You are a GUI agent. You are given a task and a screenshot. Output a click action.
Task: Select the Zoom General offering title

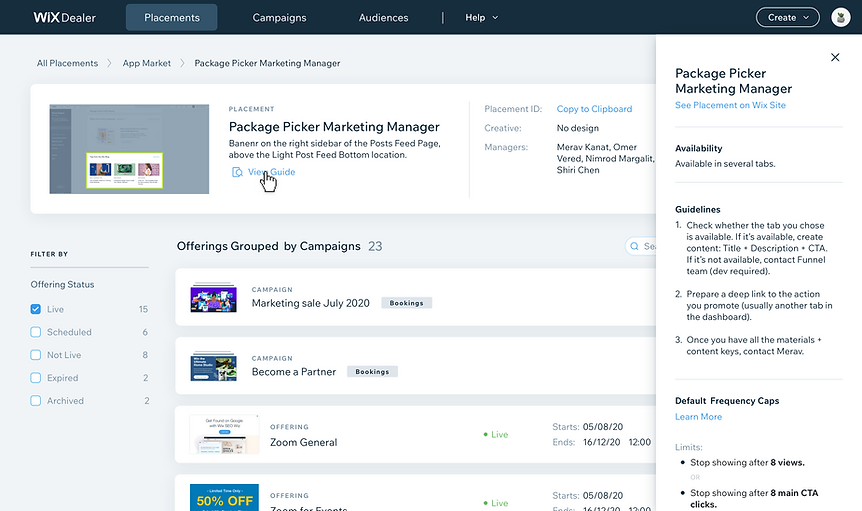click(x=303, y=442)
